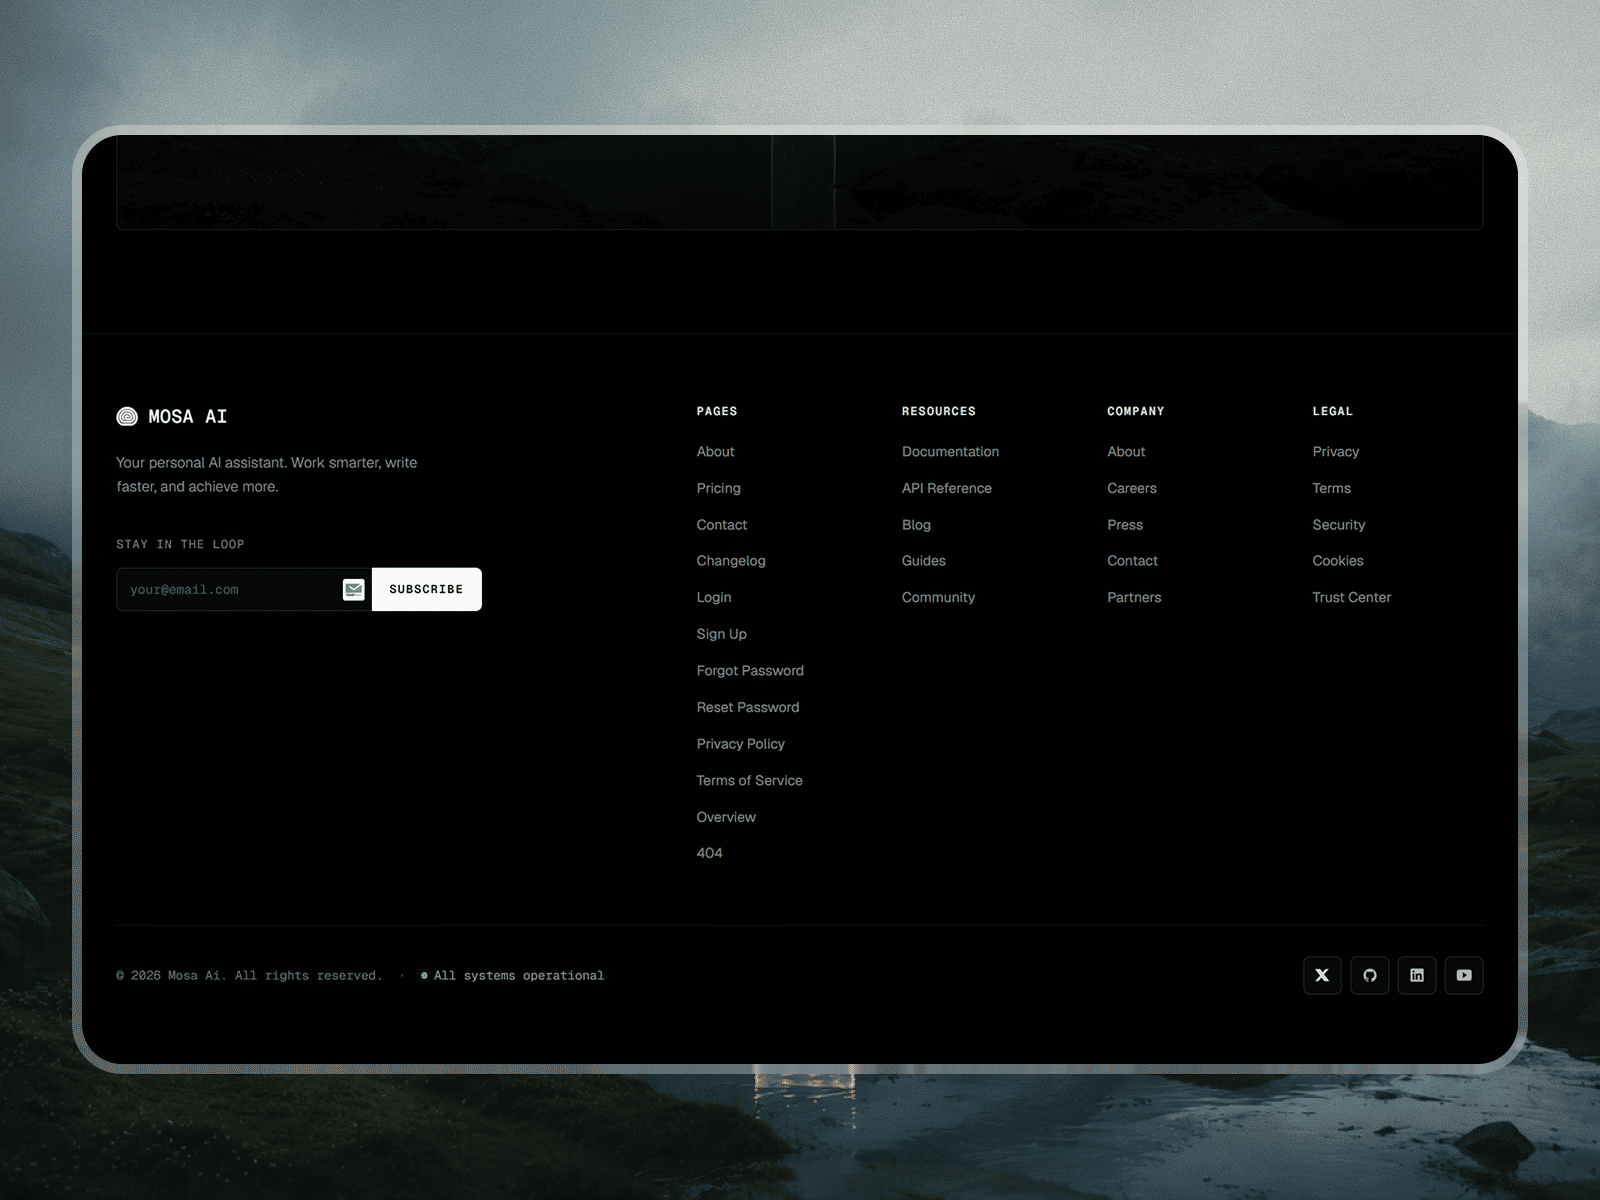Open the Terms link under Legal
The image size is (1600, 1200).
click(x=1332, y=488)
